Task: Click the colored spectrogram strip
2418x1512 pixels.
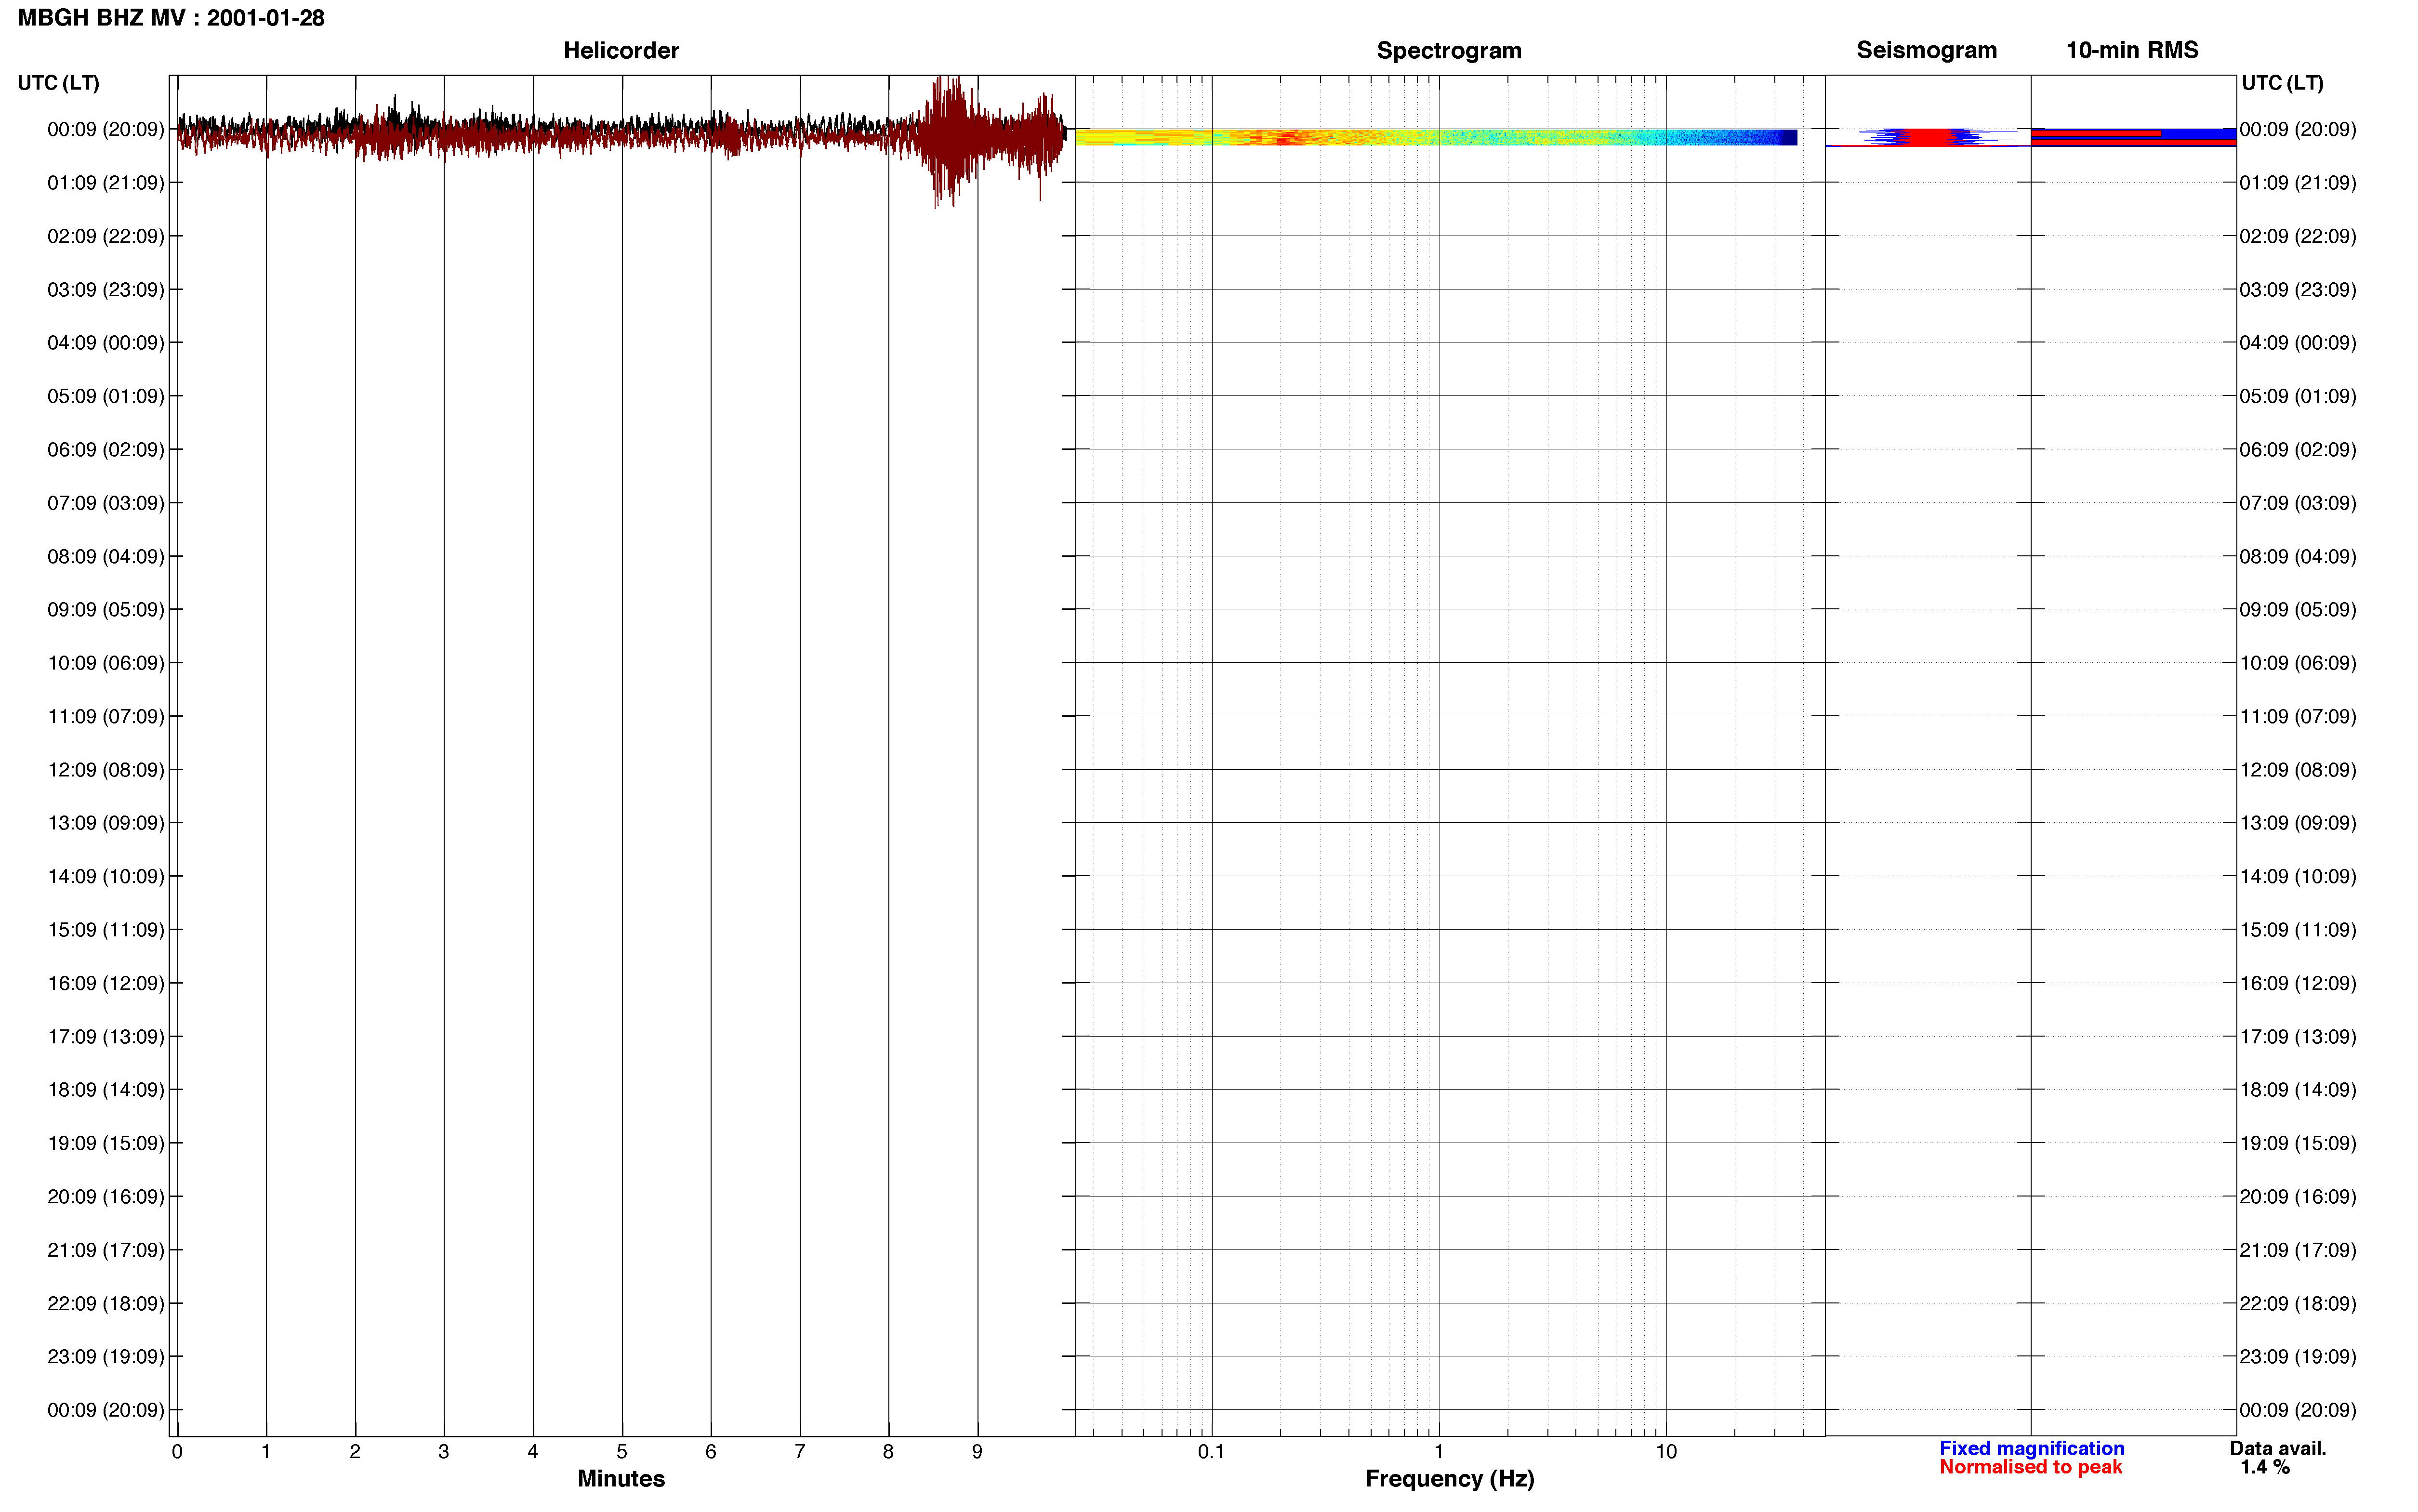Action: pos(1436,137)
